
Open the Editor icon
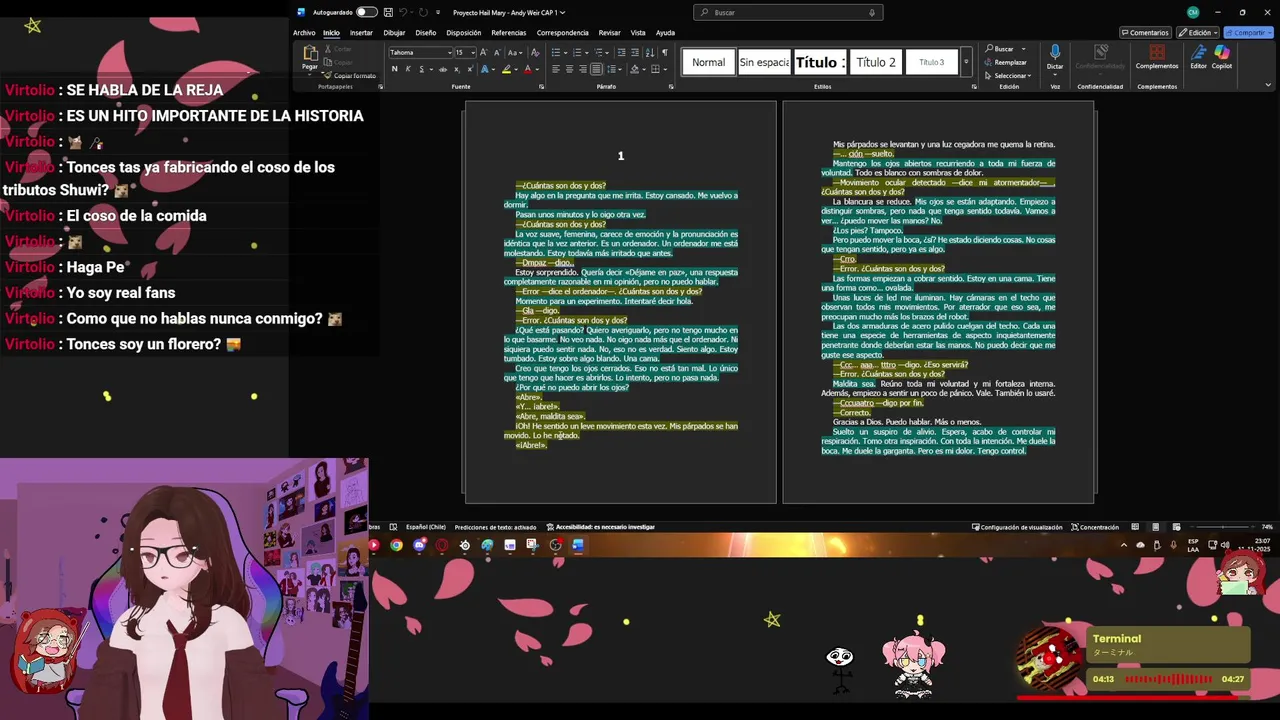1198,52
